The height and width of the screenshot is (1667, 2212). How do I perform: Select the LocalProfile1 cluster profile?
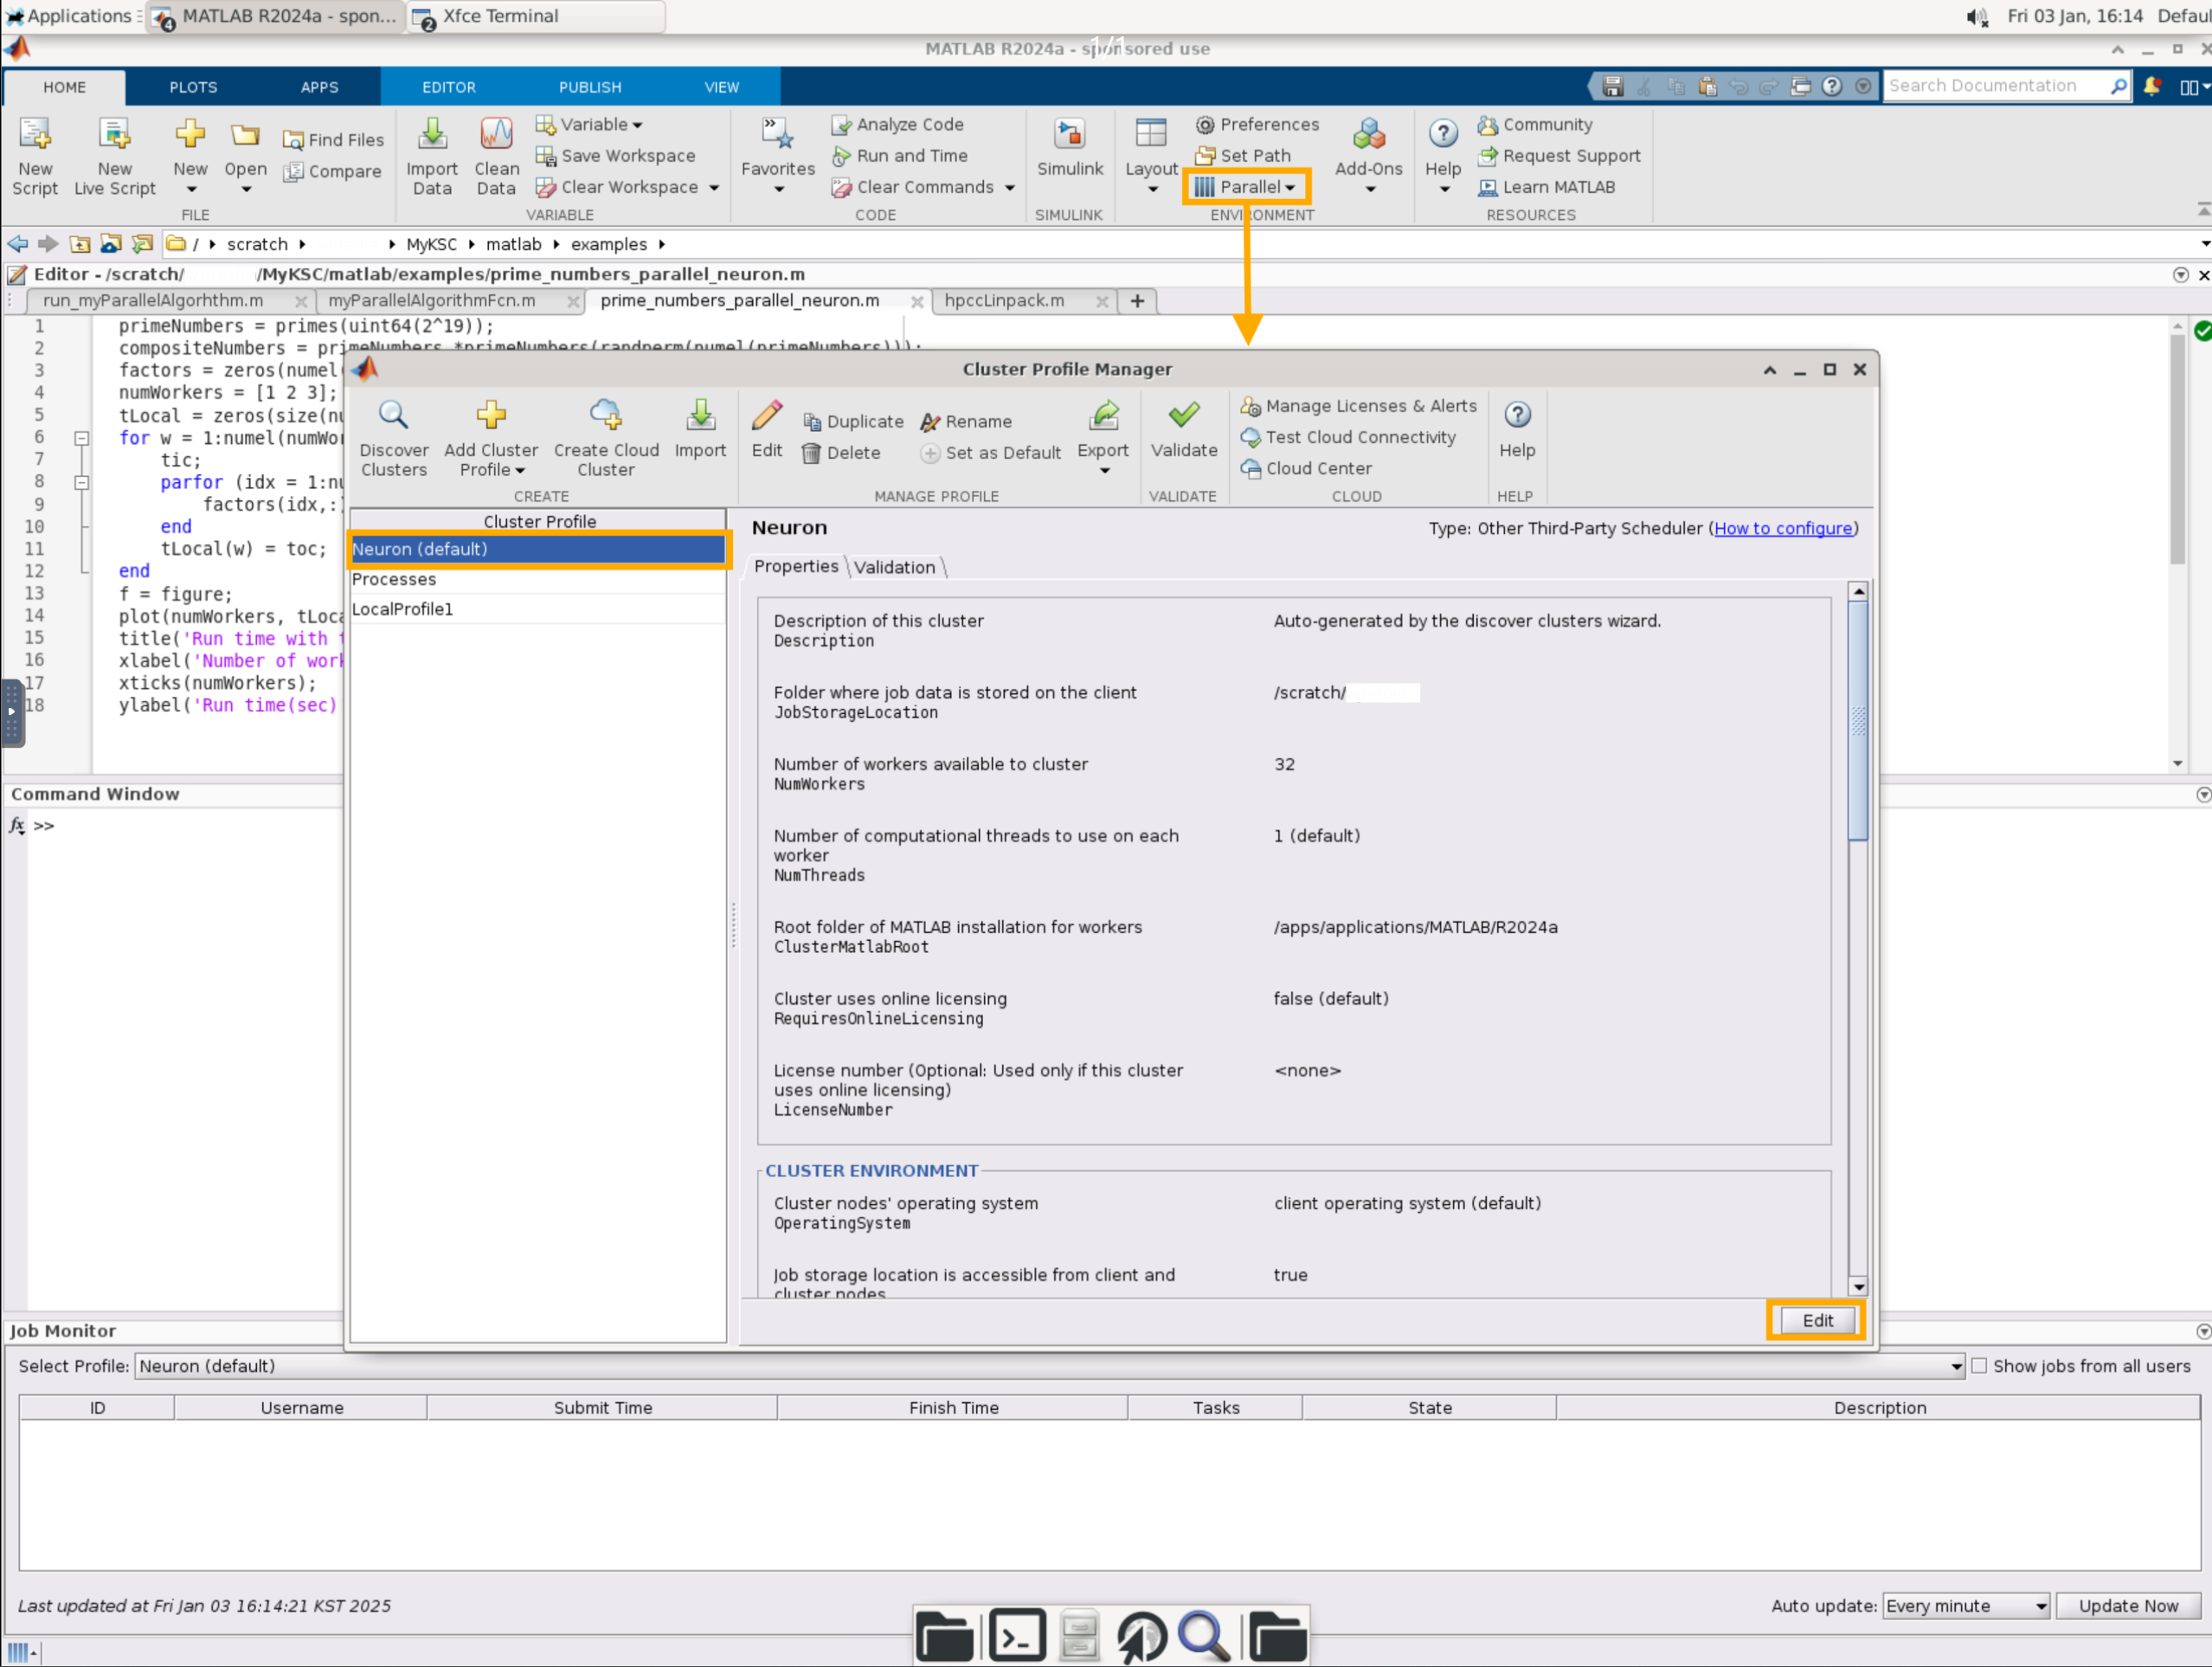pyautogui.click(x=538, y=610)
